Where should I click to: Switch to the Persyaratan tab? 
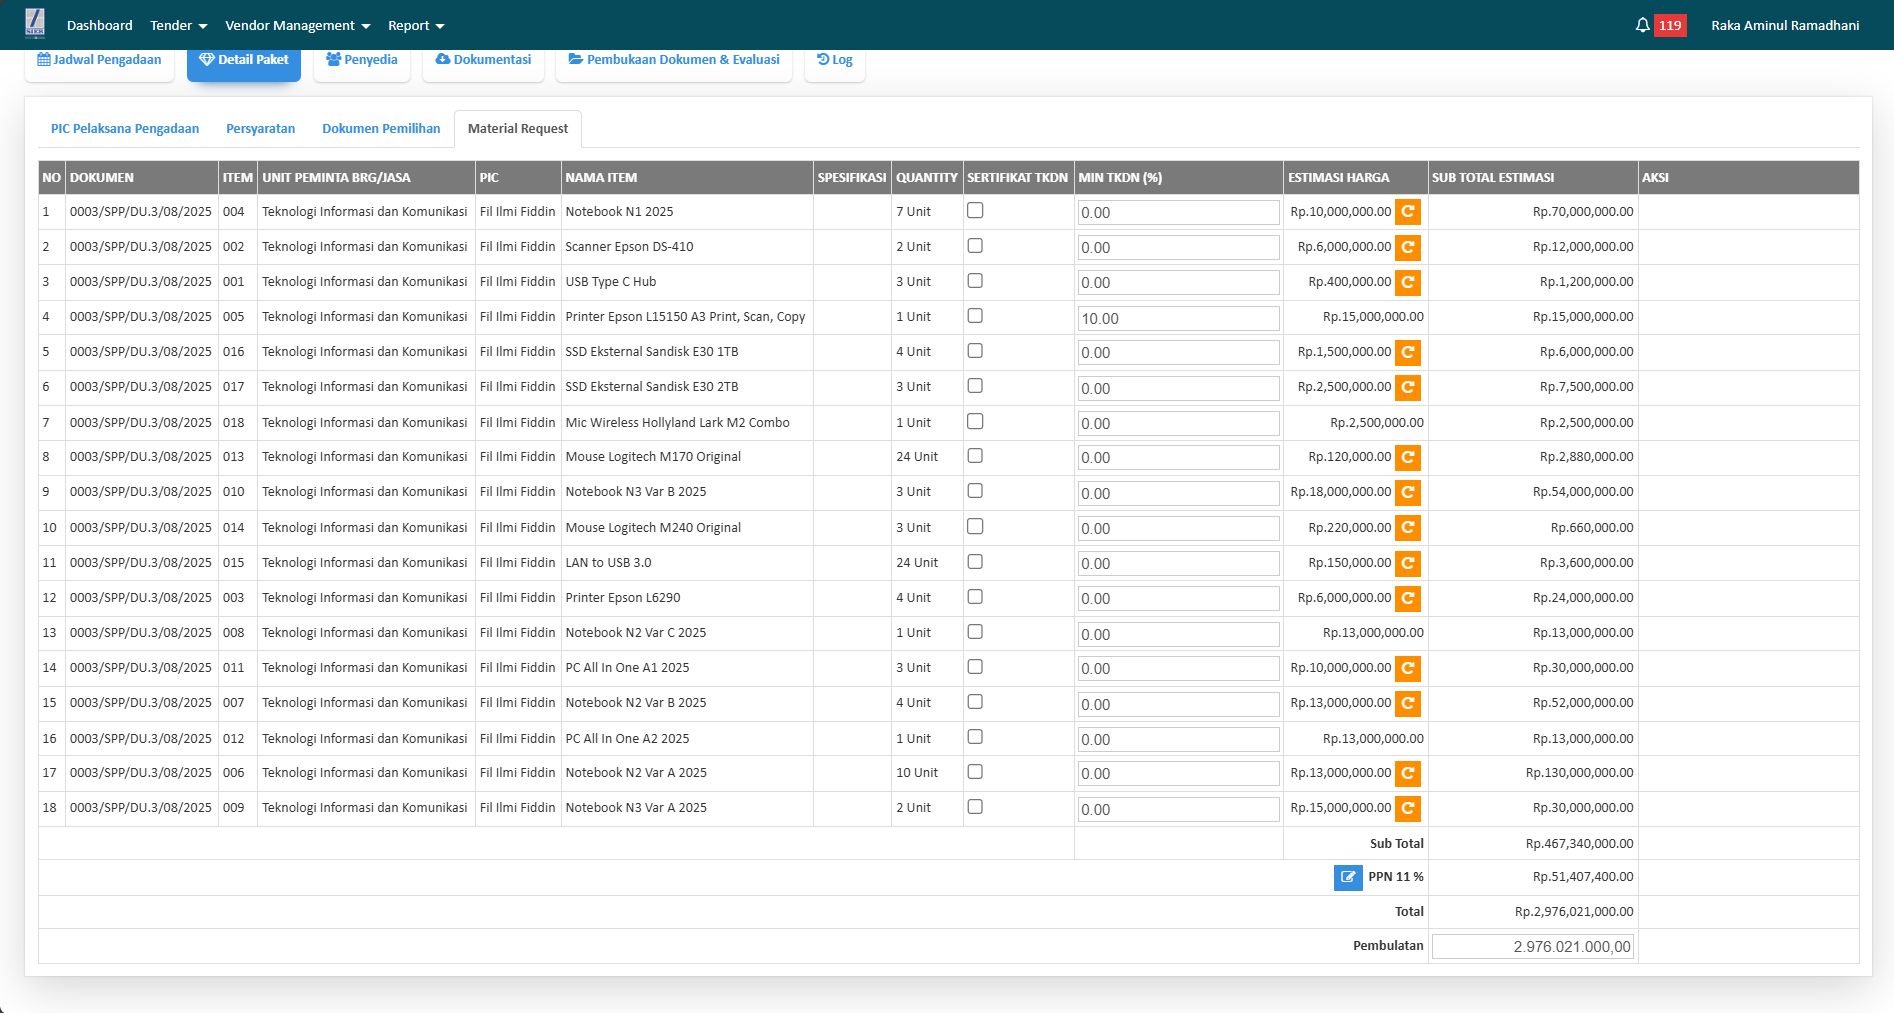(x=260, y=129)
